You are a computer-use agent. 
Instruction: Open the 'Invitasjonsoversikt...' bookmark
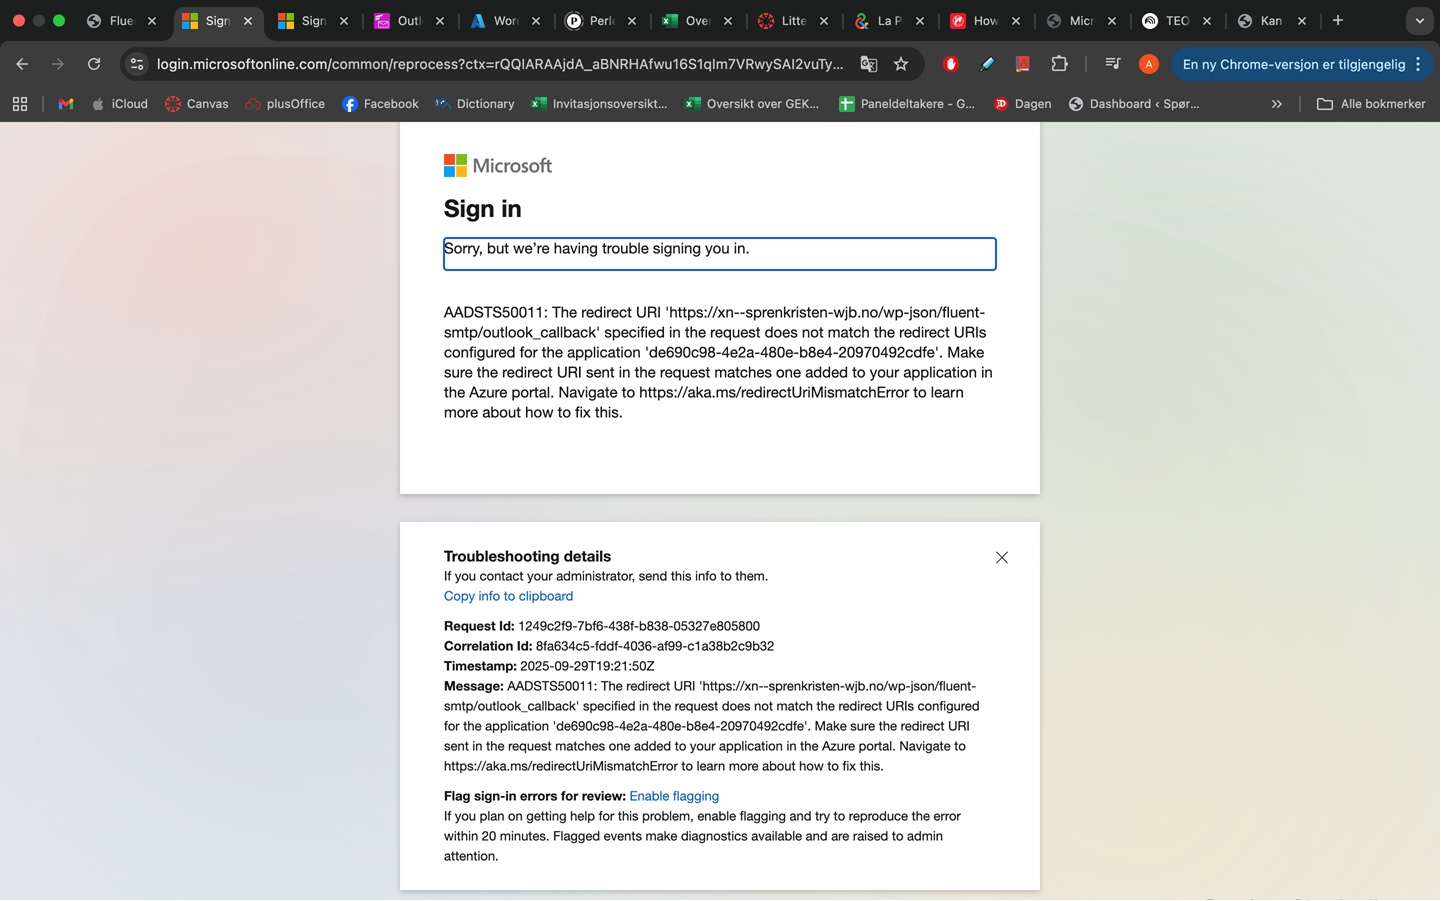point(599,104)
